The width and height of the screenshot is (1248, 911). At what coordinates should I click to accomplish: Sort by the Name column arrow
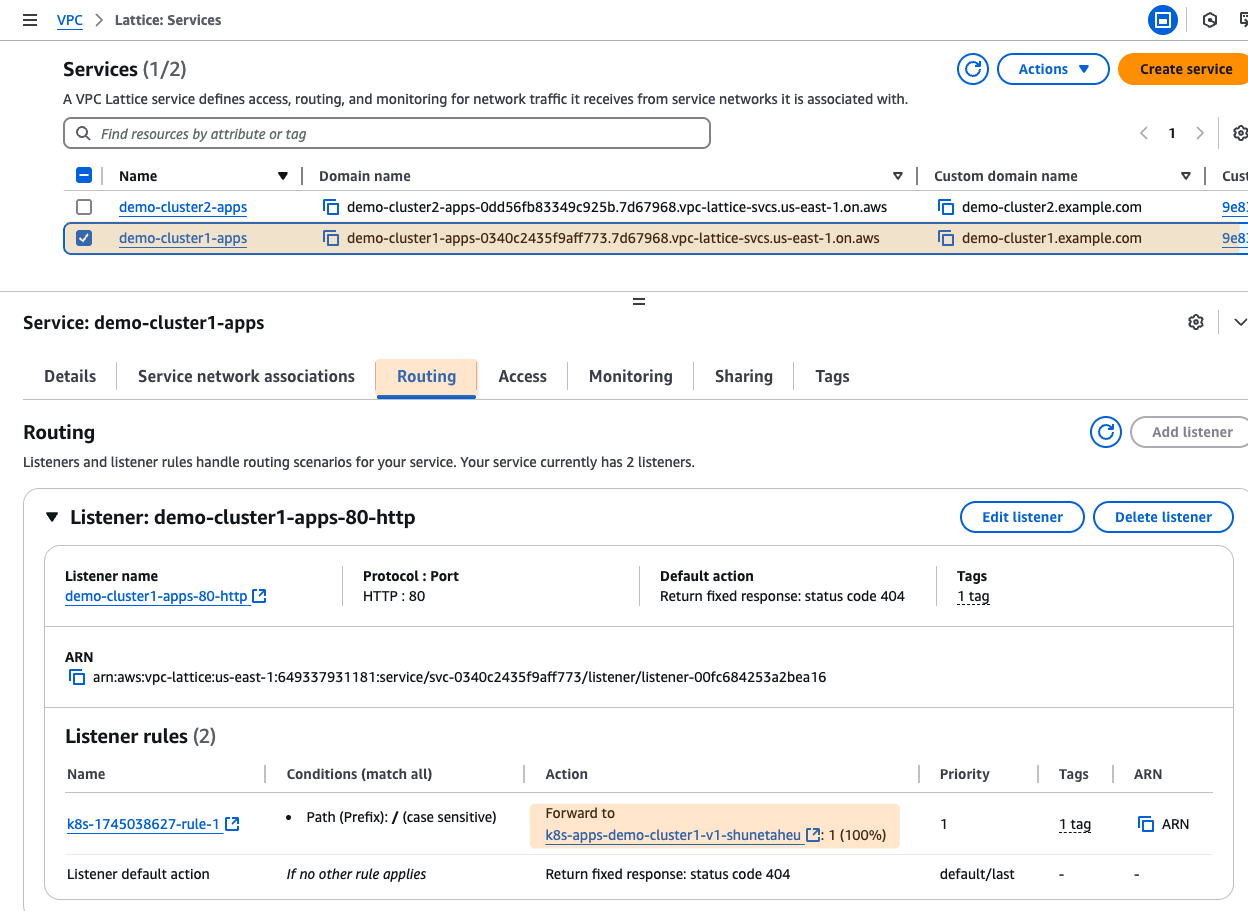coord(283,176)
